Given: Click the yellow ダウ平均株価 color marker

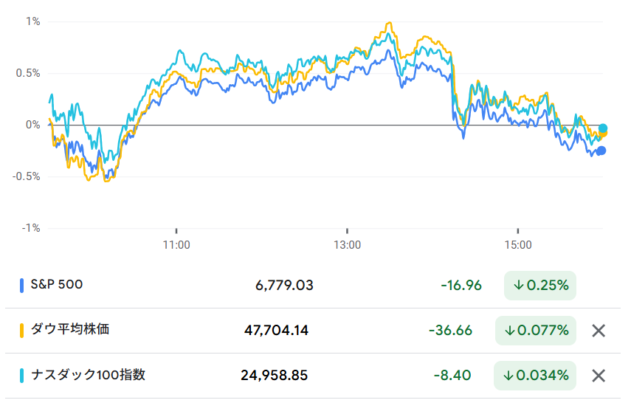Looking at the screenshot, I should (x=22, y=330).
